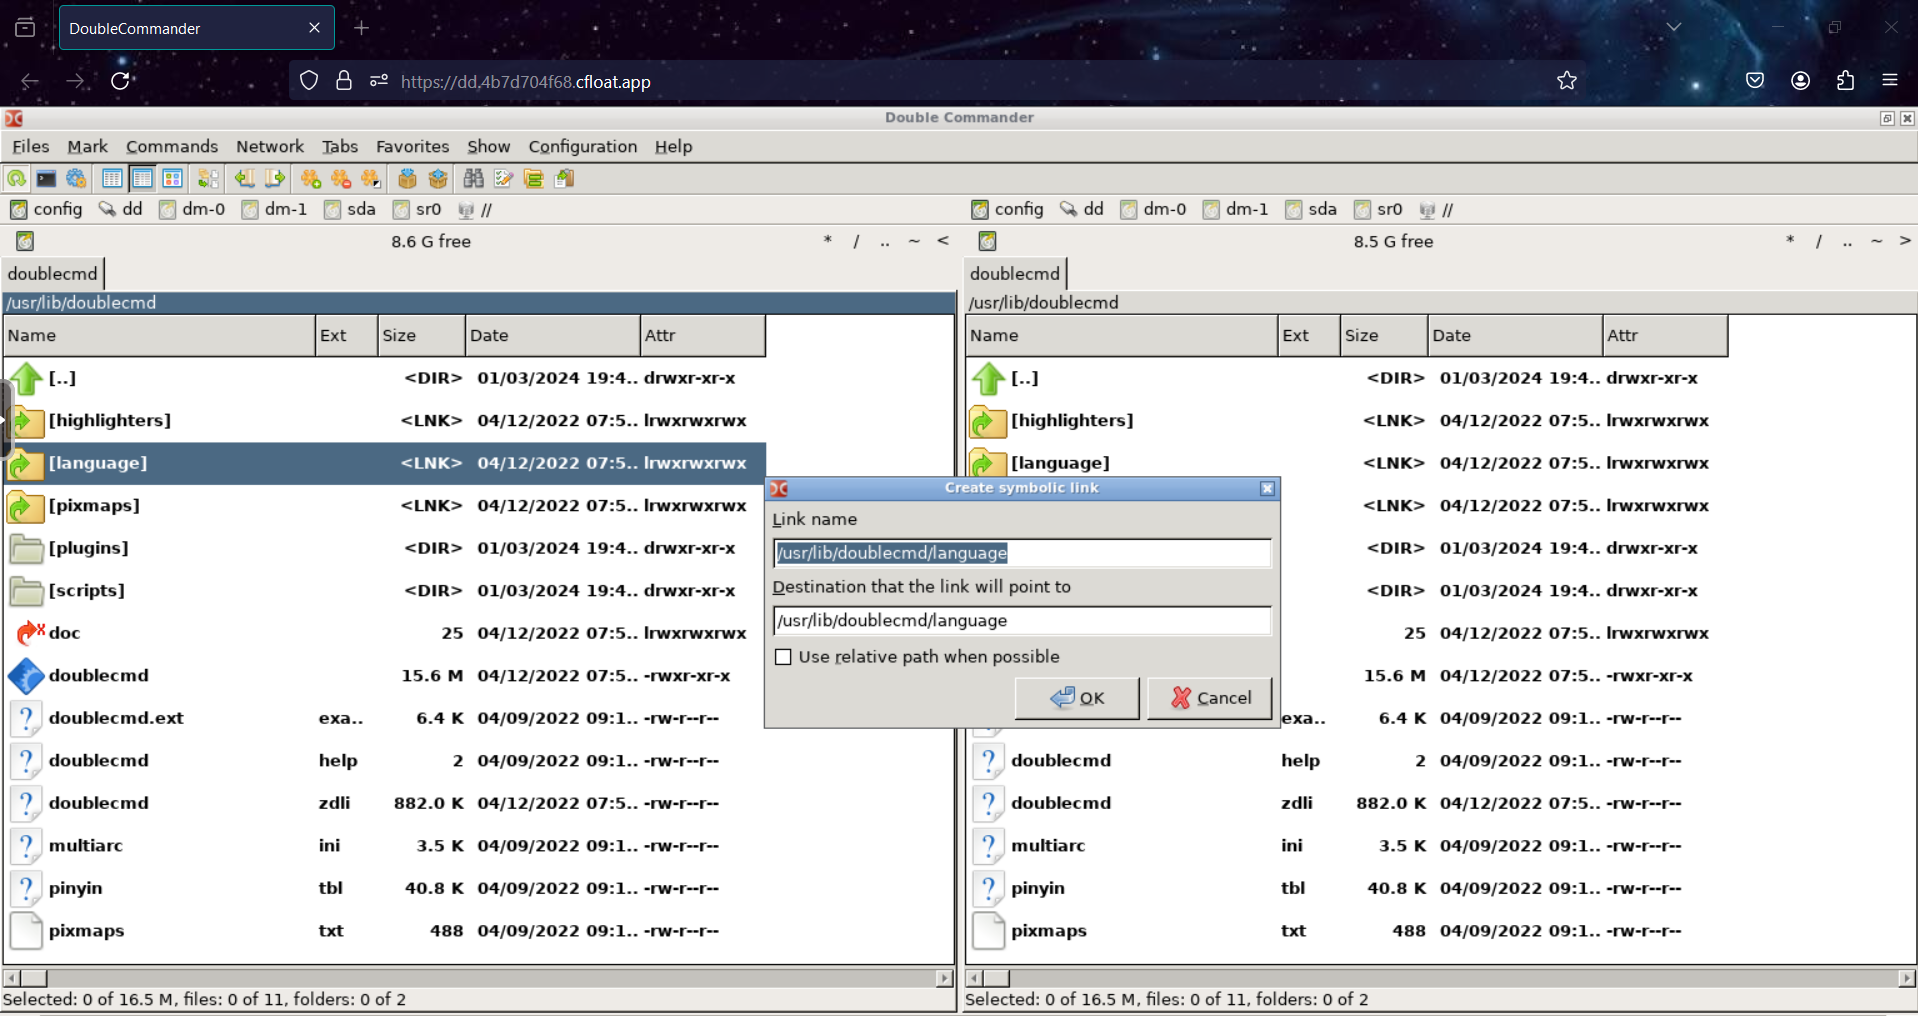Switch to Brief view toolbar icon

point(112,179)
